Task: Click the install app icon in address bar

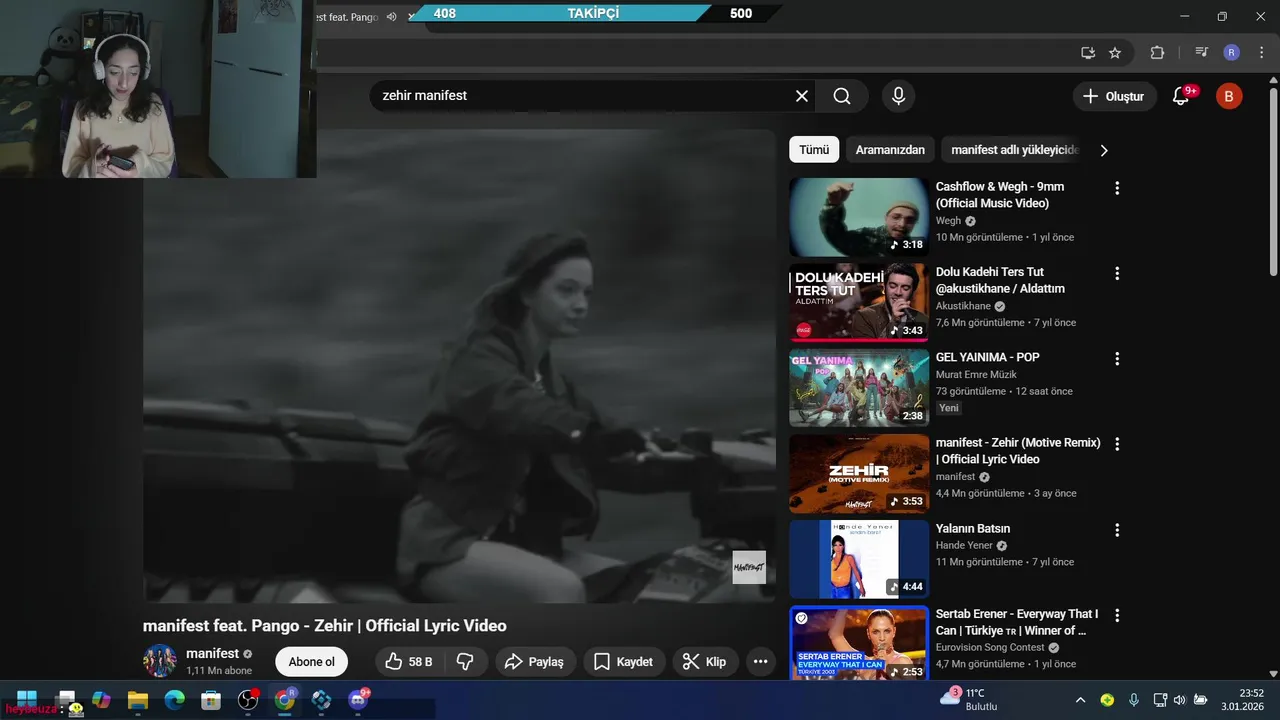Action: [1088, 53]
